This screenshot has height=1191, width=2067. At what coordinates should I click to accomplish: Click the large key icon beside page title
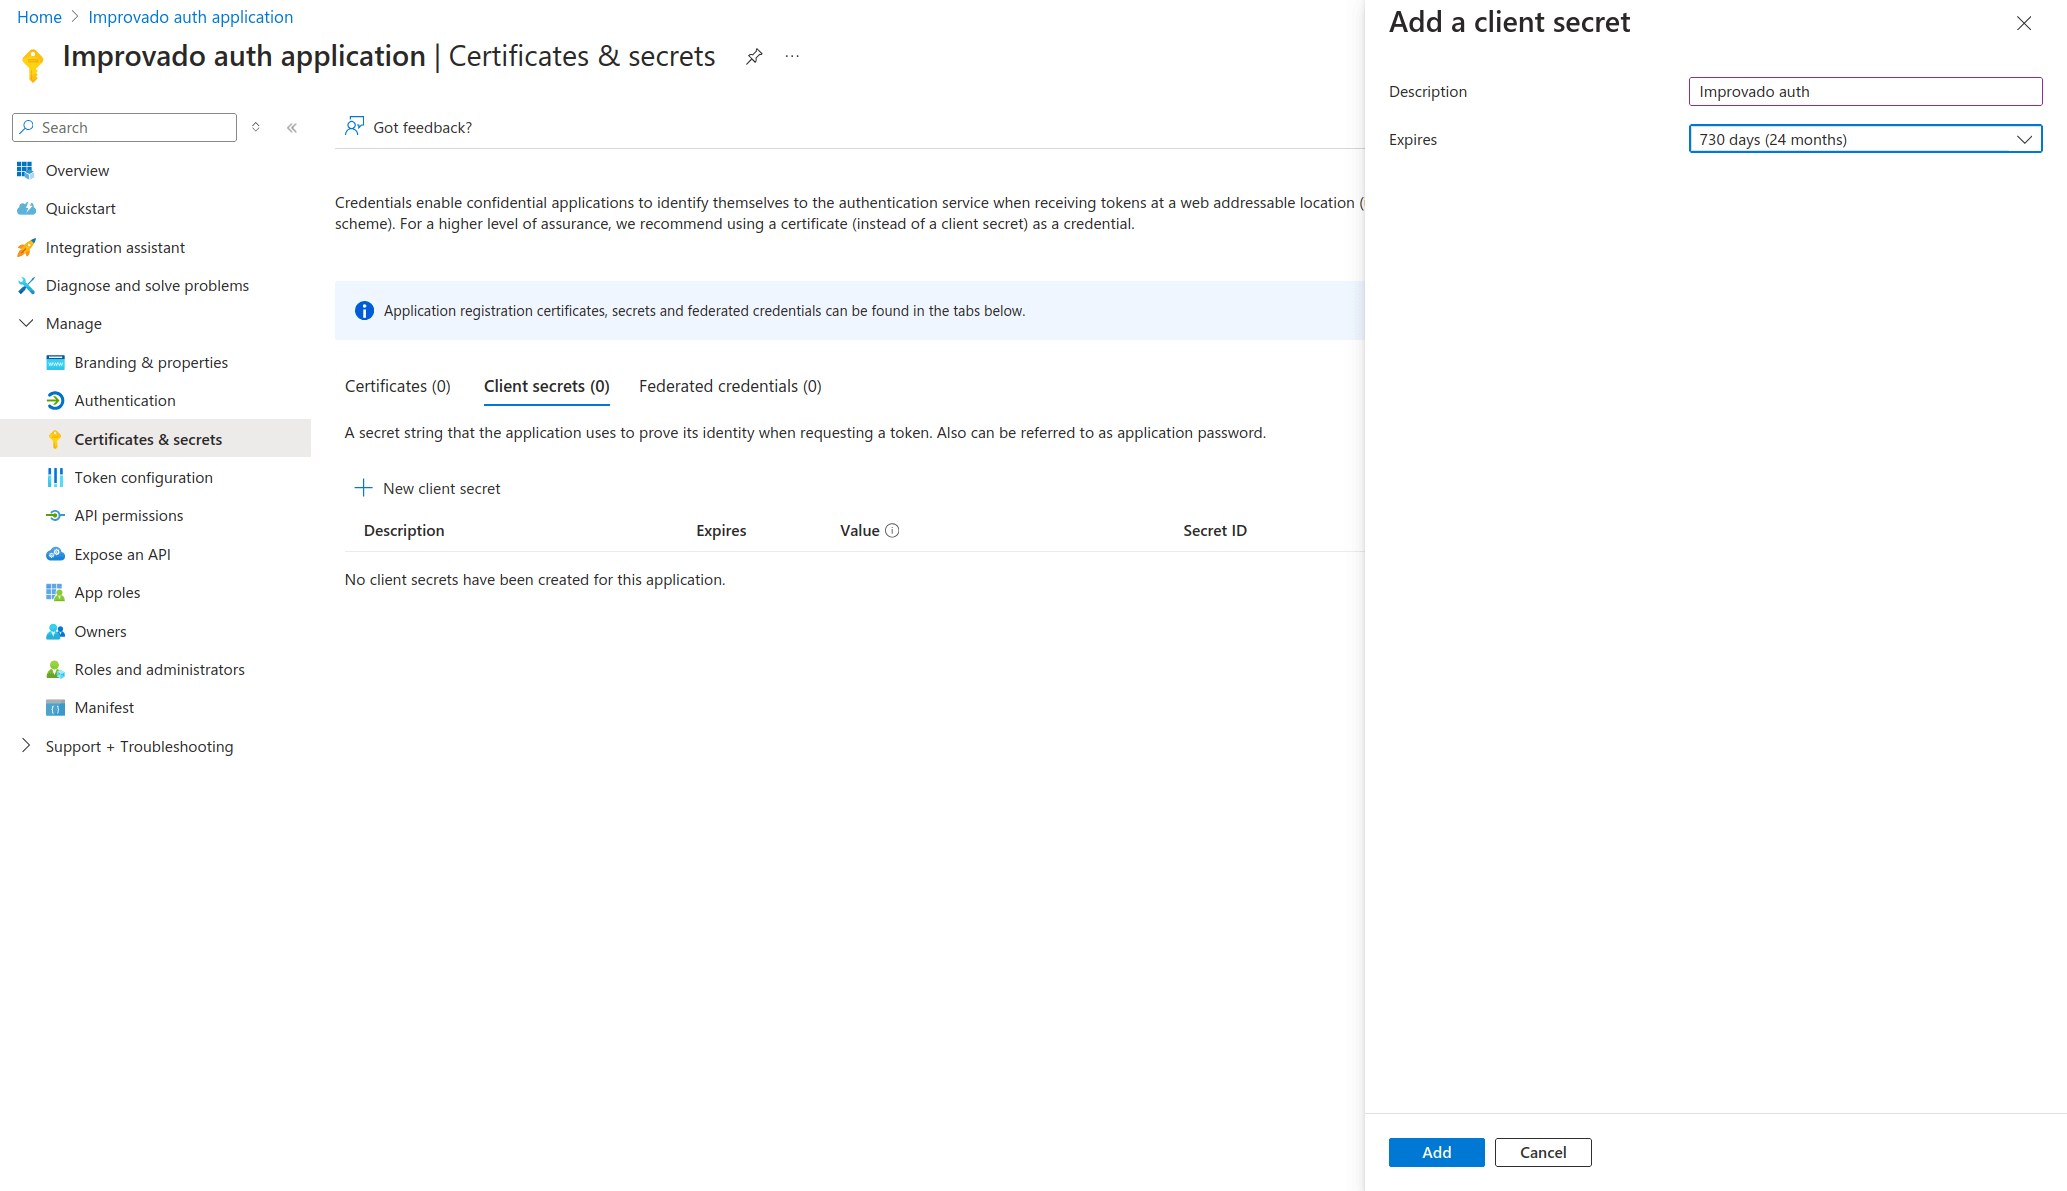pyautogui.click(x=33, y=65)
